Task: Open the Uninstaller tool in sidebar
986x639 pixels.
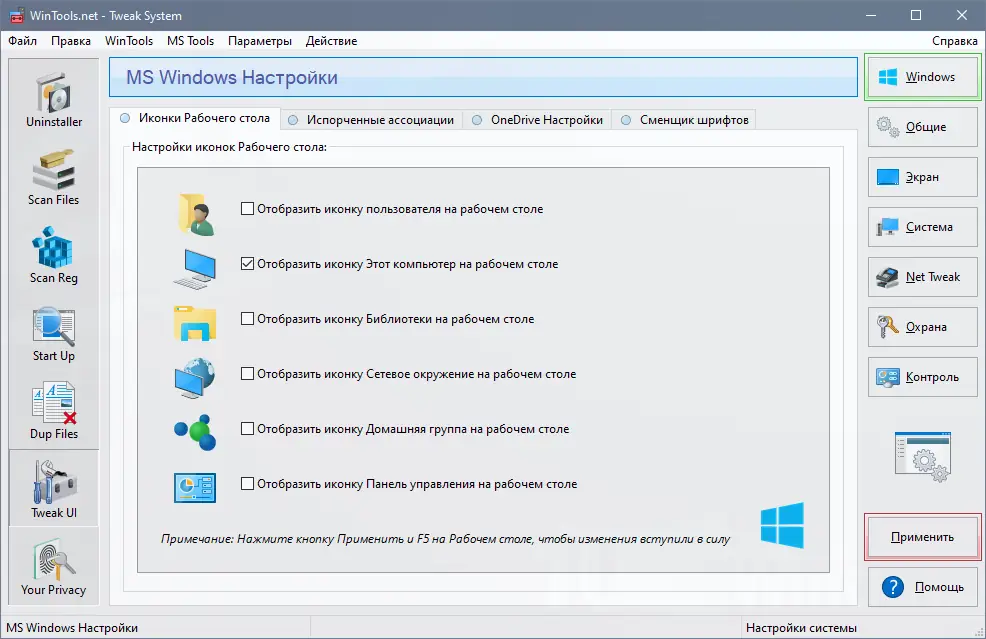Action: (53, 100)
